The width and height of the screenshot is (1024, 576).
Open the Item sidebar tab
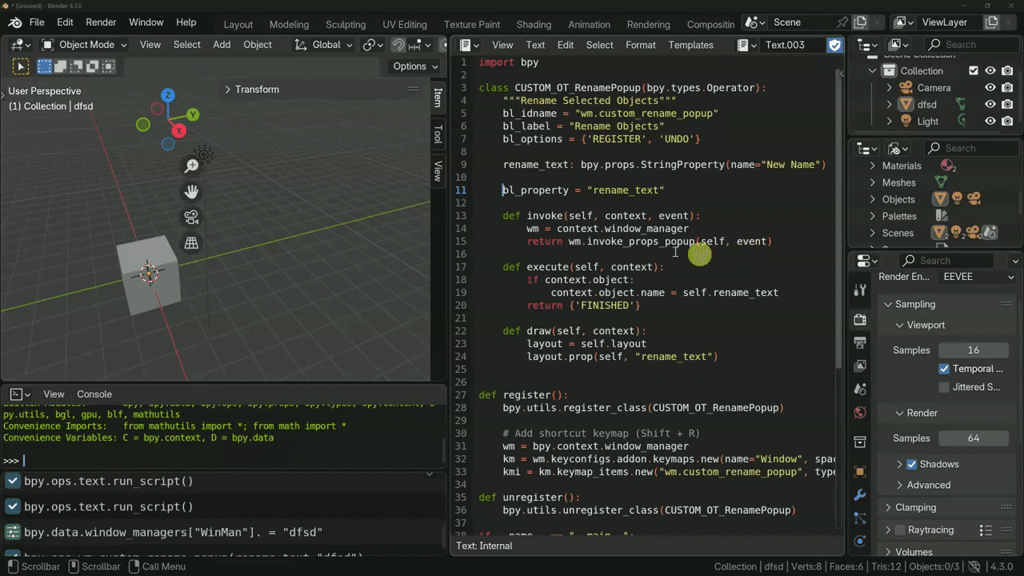click(438, 97)
